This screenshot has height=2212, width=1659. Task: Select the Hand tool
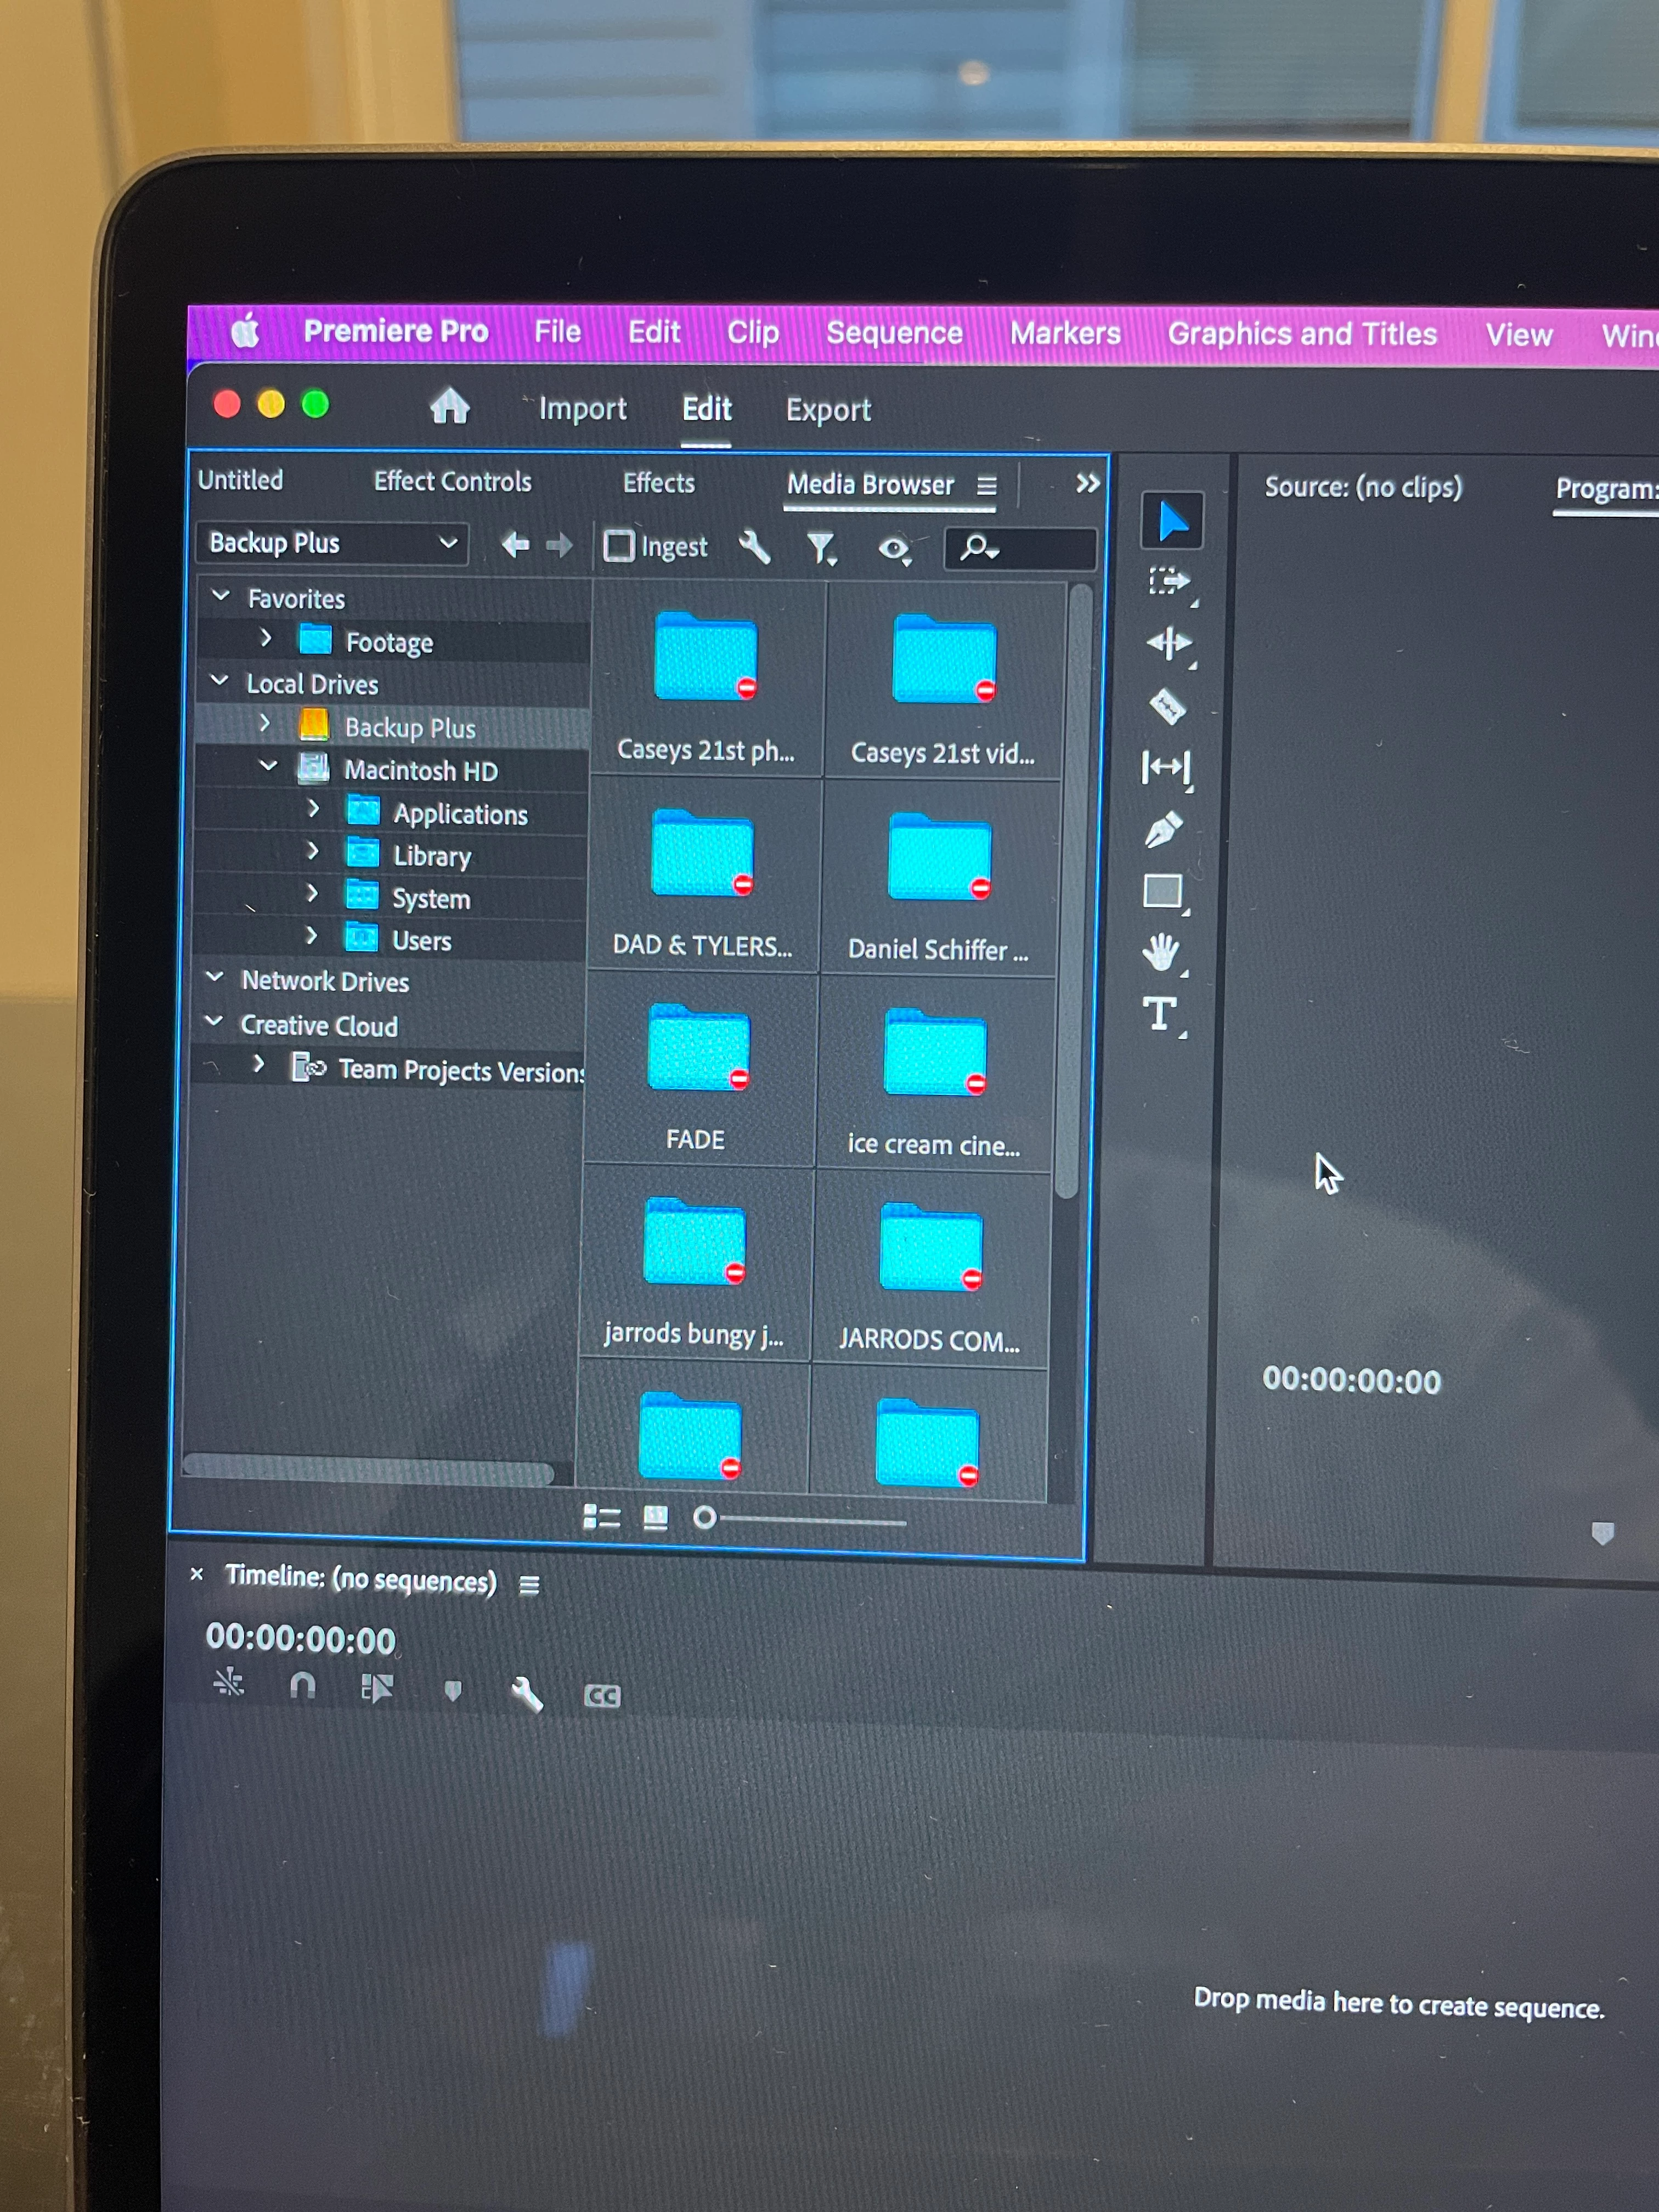[x=1160, y=952]
